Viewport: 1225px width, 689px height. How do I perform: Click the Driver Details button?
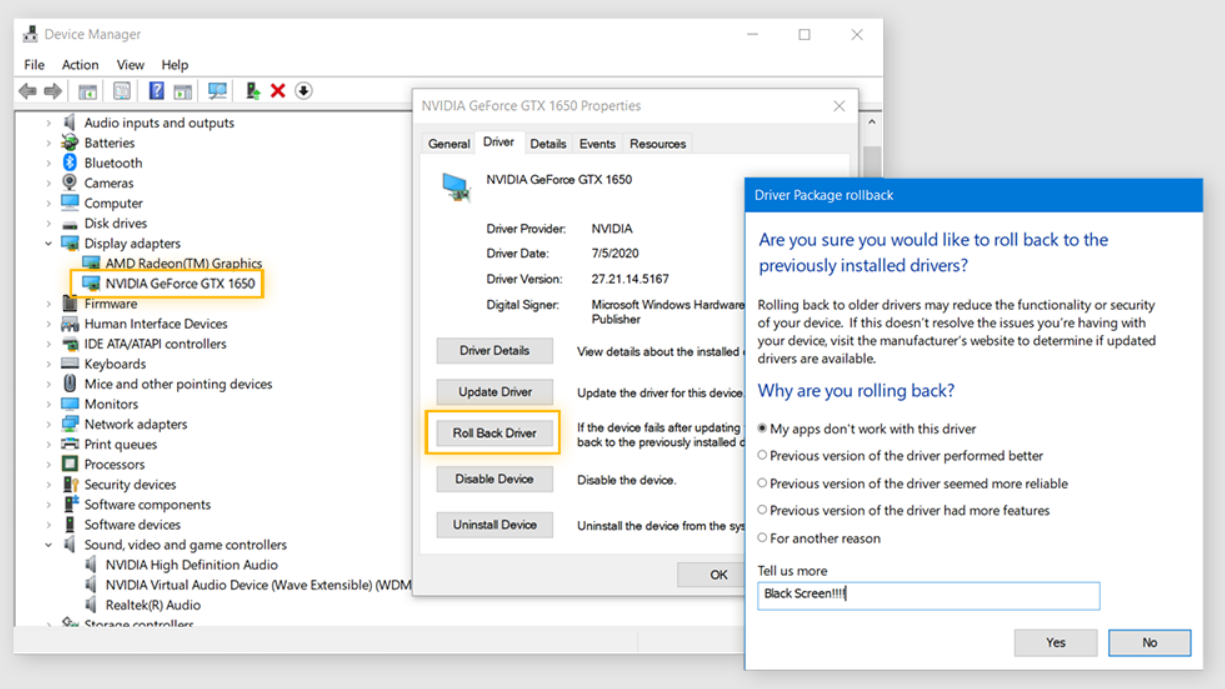[x=494, y=351]
